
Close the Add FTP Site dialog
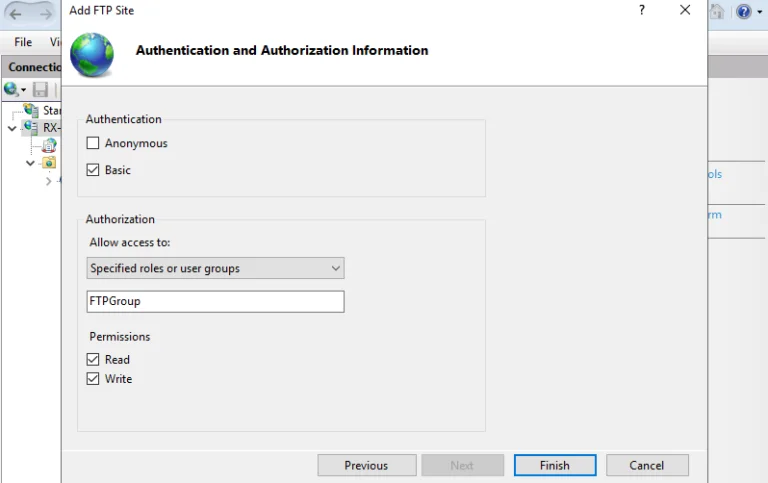coord(685,10)
